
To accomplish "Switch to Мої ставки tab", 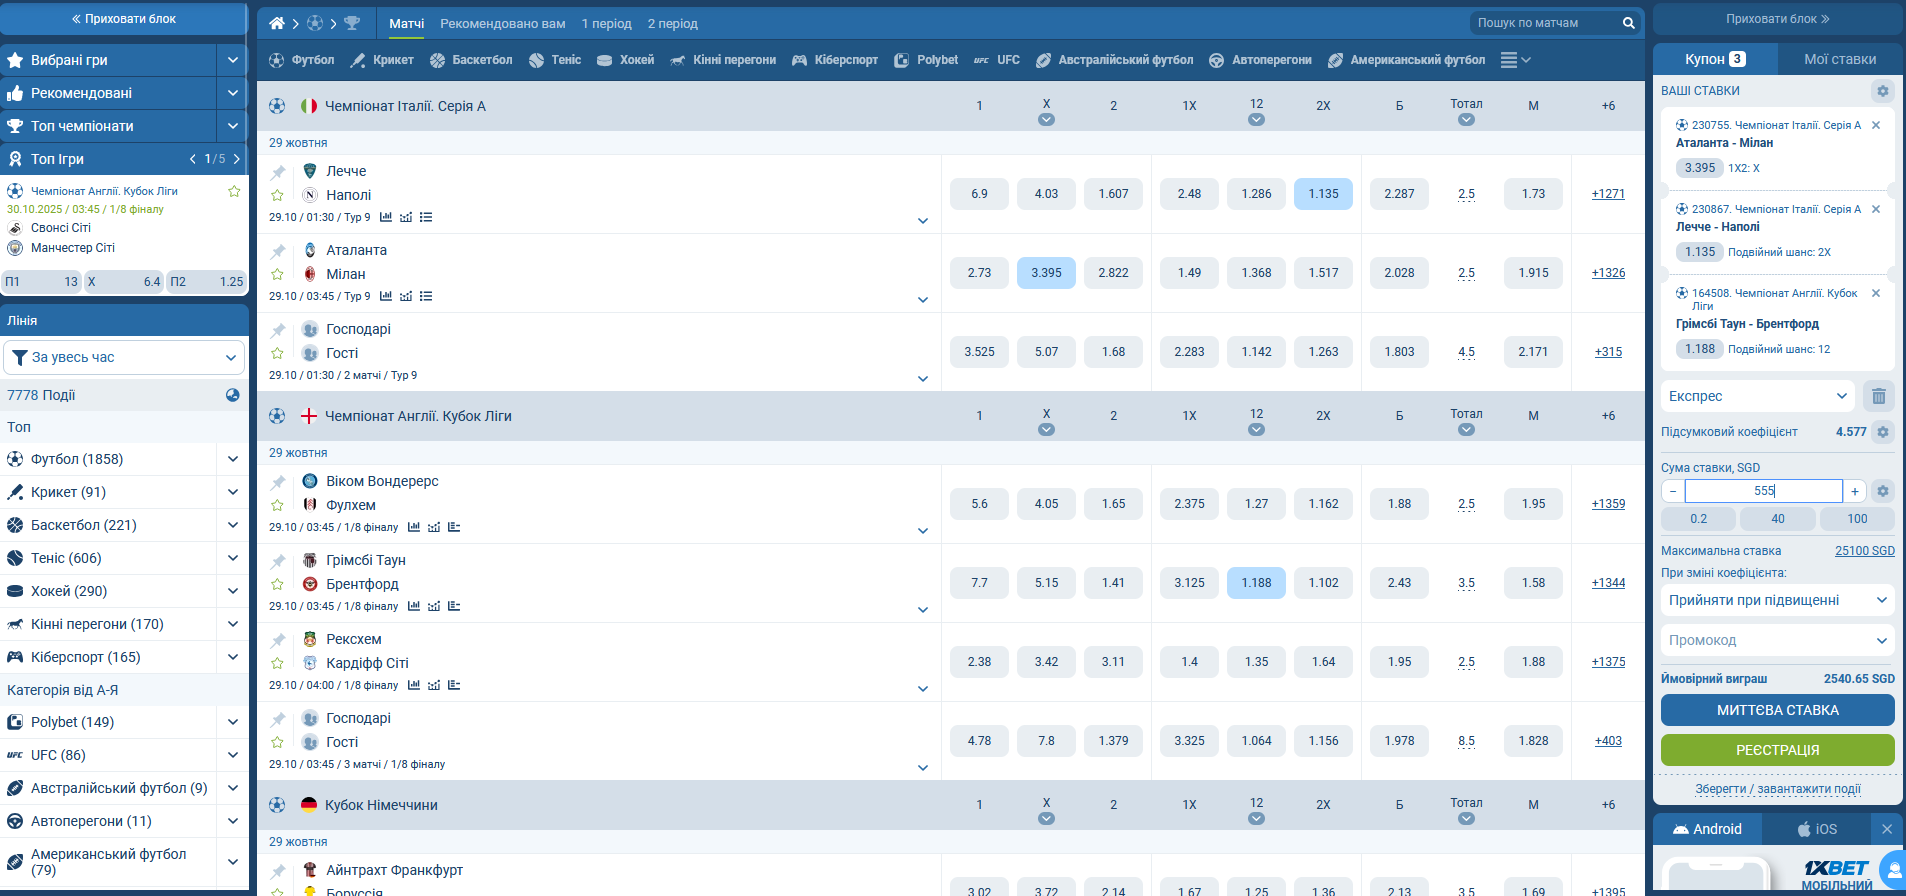I will coord(1839,59).
